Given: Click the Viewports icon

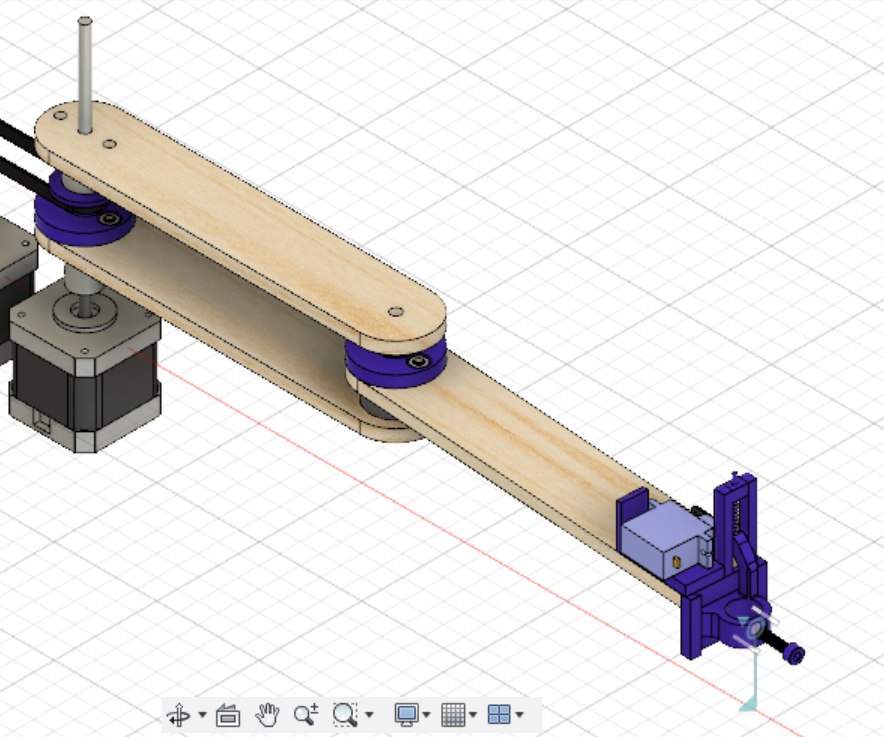Looking at the screenshot, I should click(500, 714).
